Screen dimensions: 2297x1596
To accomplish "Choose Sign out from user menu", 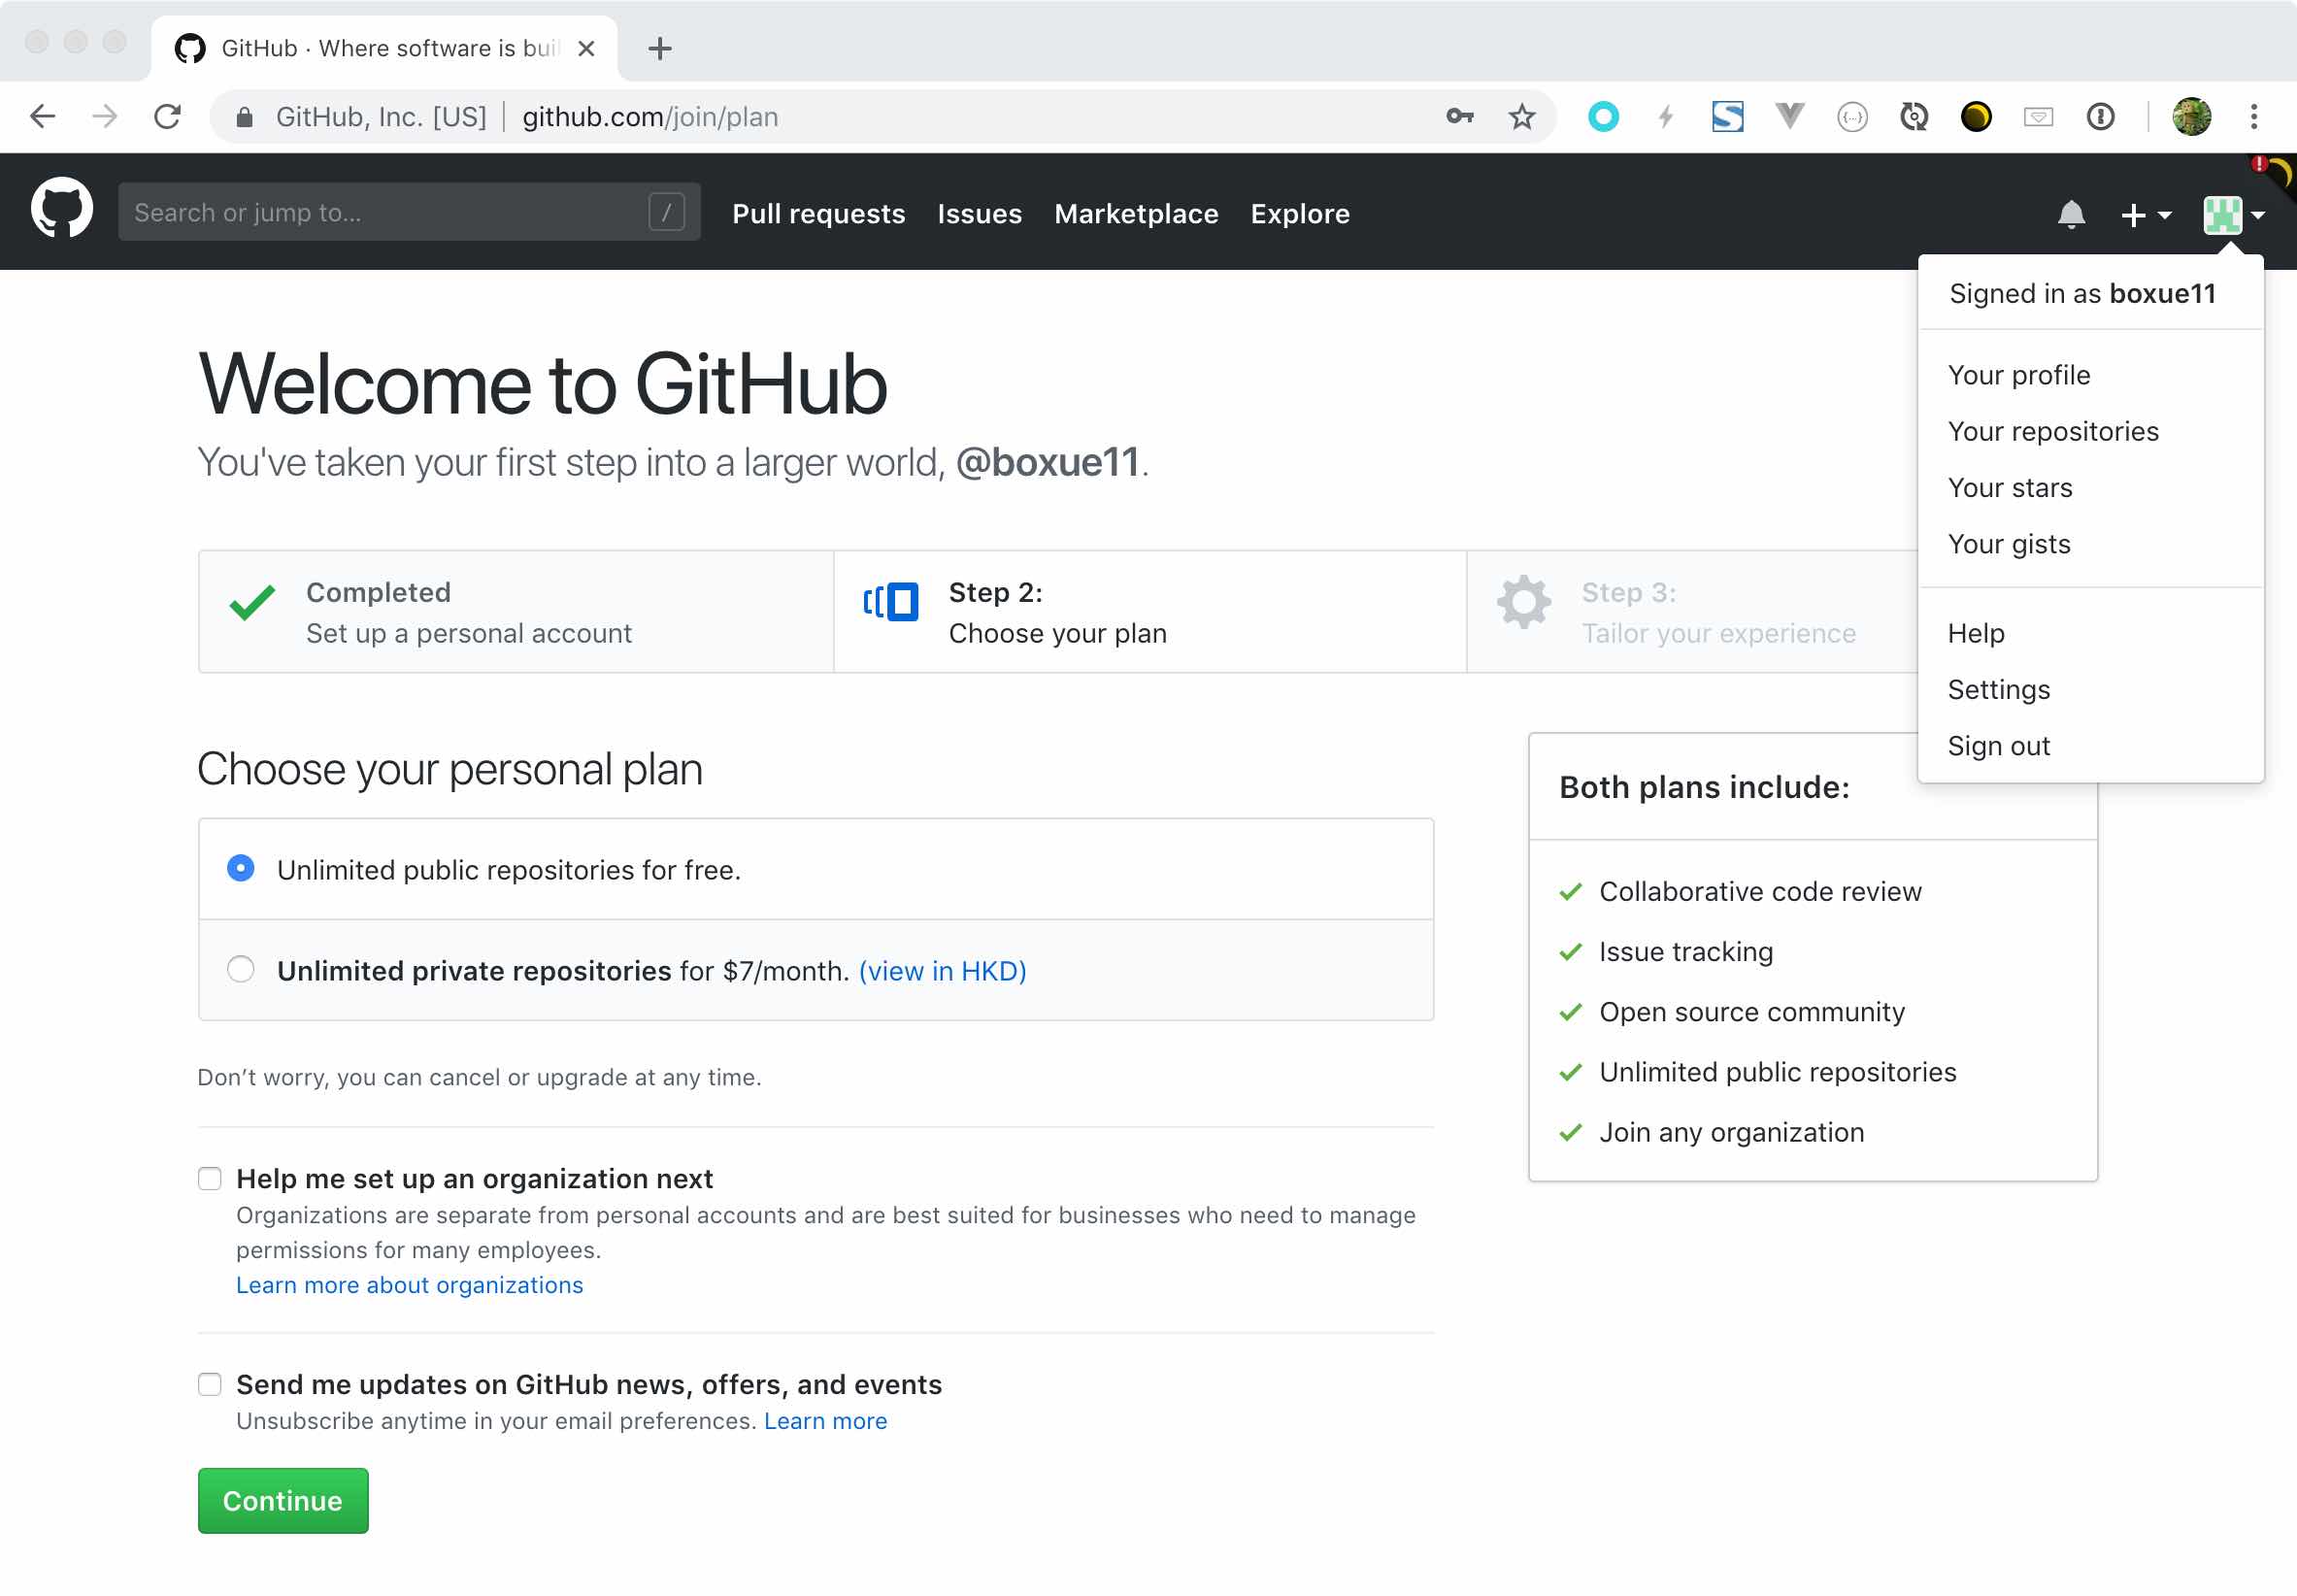I will (2090, 746).
